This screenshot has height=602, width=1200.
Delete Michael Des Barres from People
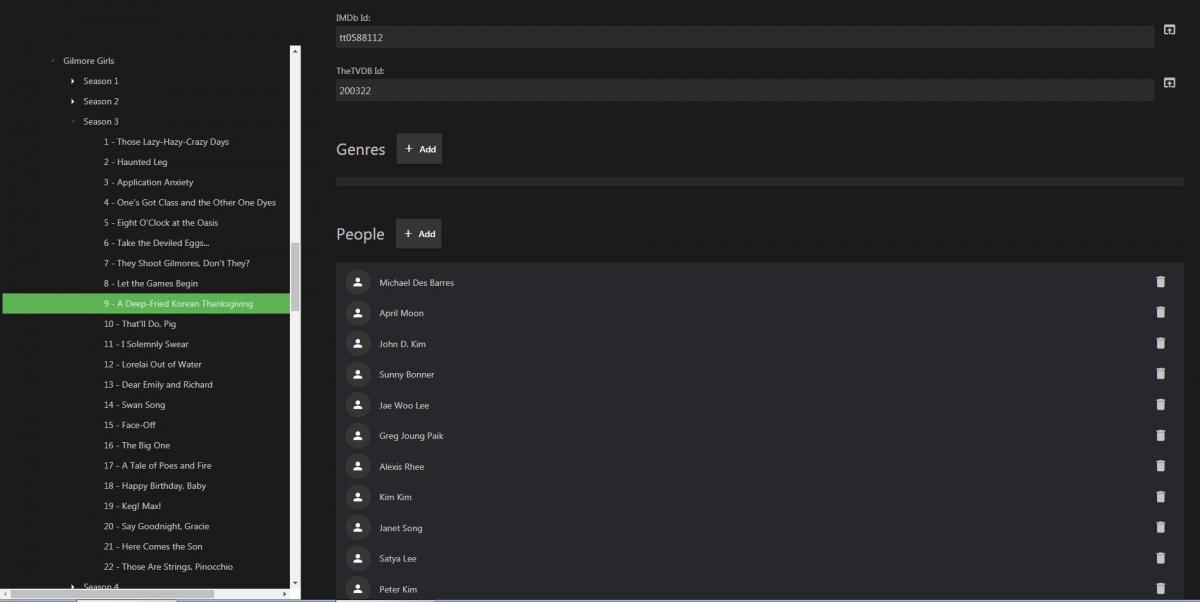[x=1160, y=282]
